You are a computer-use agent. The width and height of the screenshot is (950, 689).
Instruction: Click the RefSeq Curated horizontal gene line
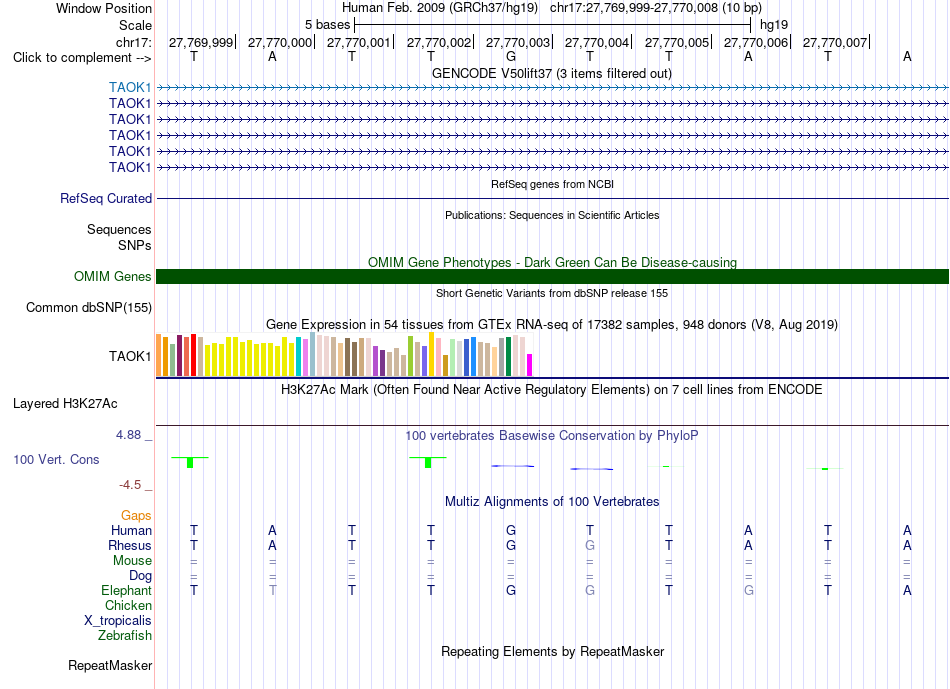tap(552, 198)
